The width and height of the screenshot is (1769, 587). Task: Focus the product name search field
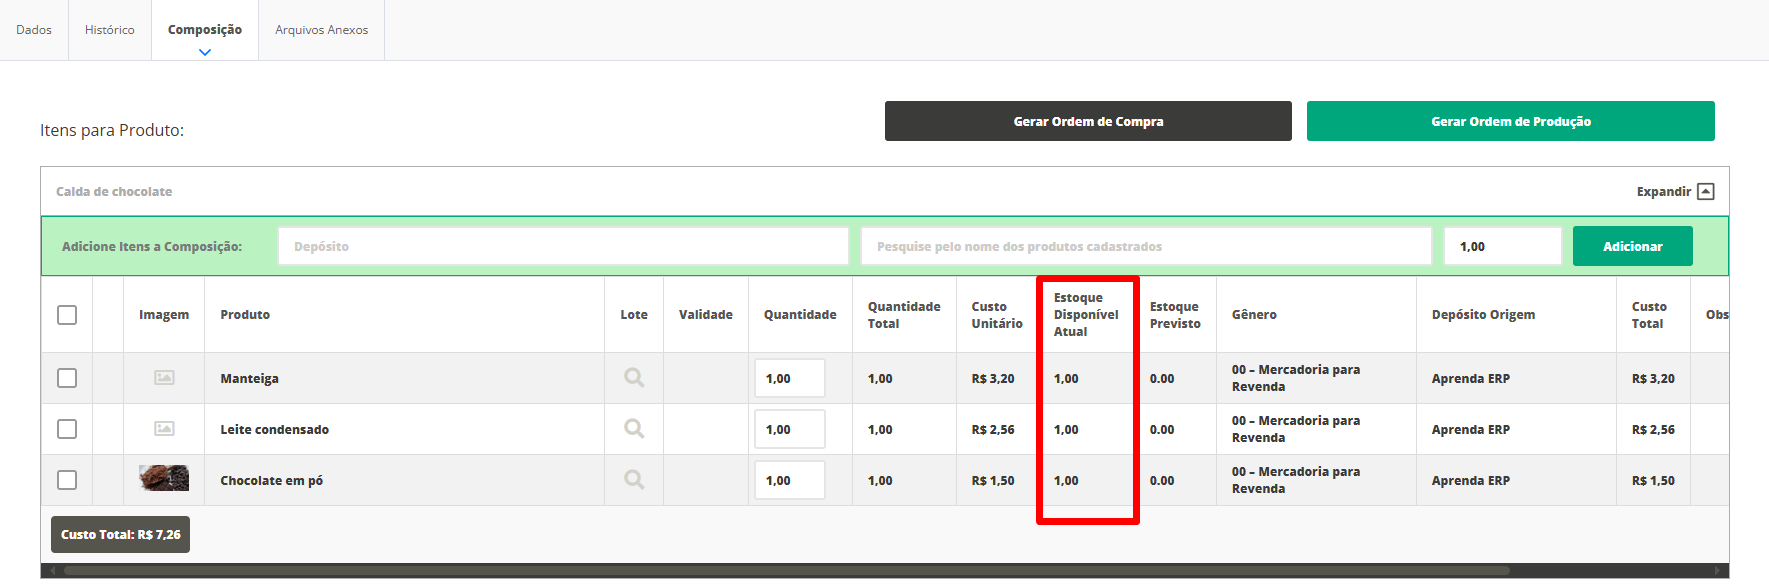[x=1146, y=246]
